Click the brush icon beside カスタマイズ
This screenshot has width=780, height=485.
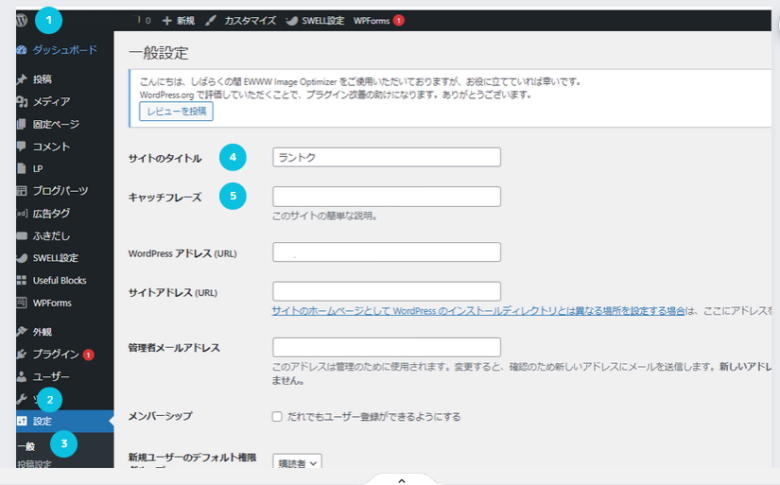click(211, 20)
